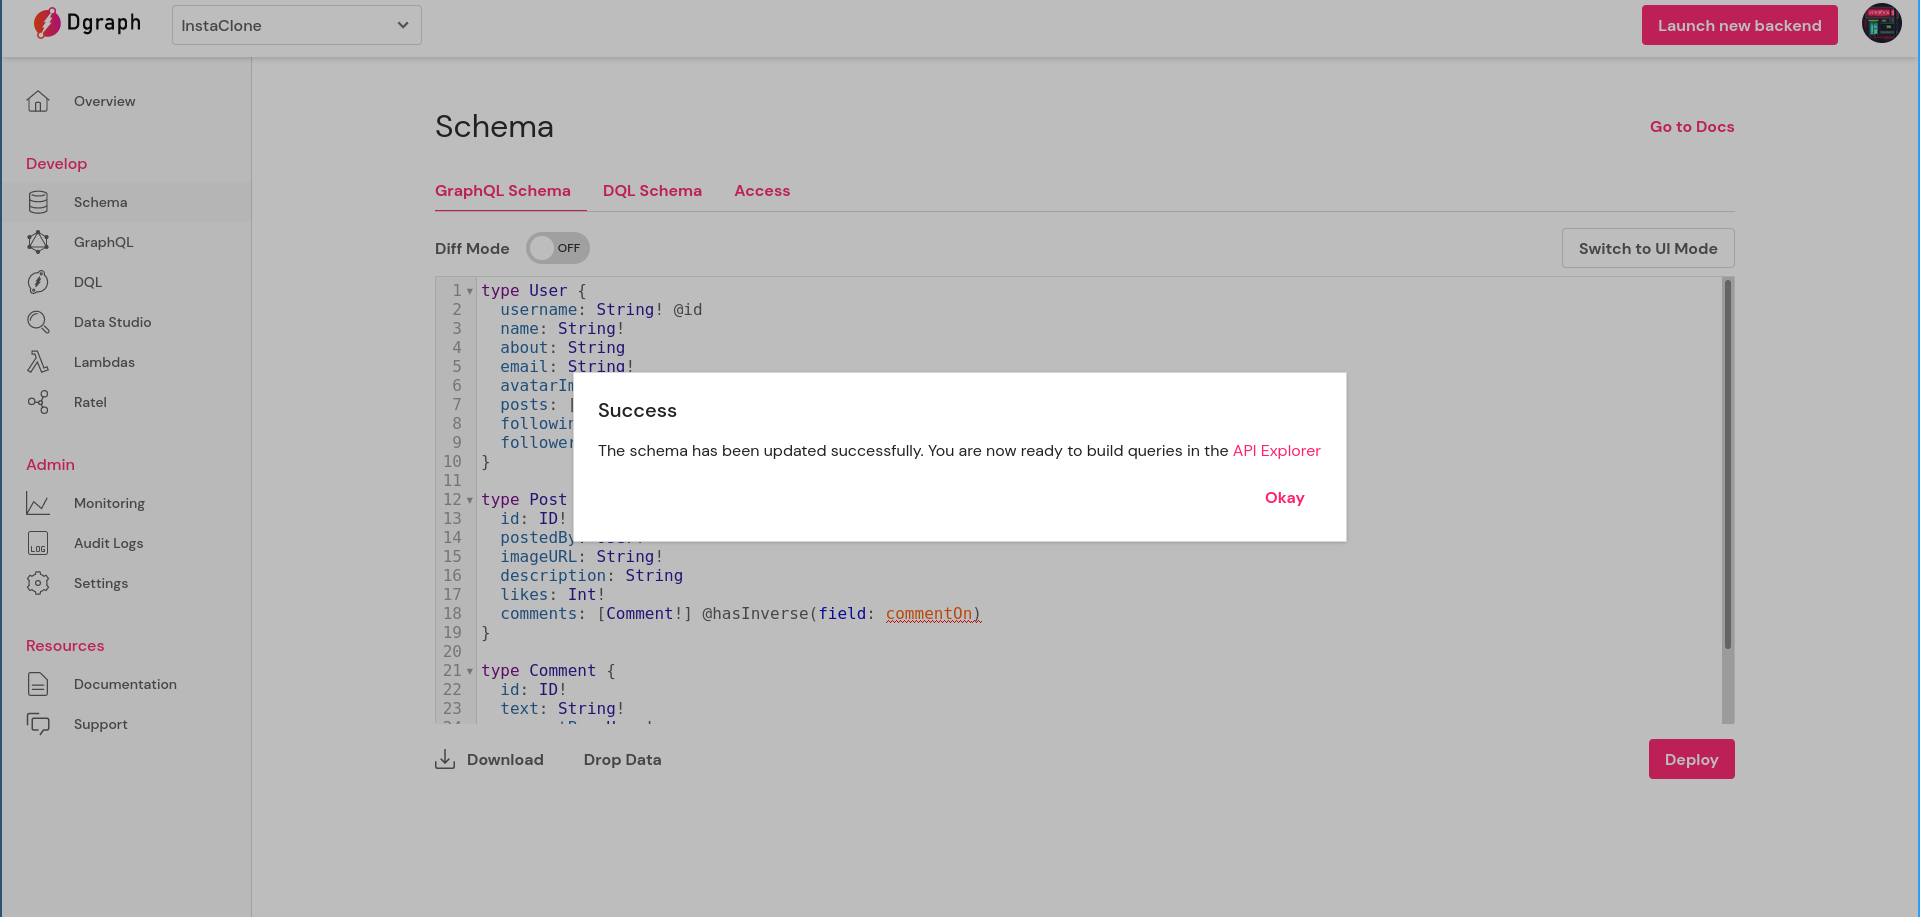Click the Deploy button
1920x917 pixels.
coord(1691,759)
